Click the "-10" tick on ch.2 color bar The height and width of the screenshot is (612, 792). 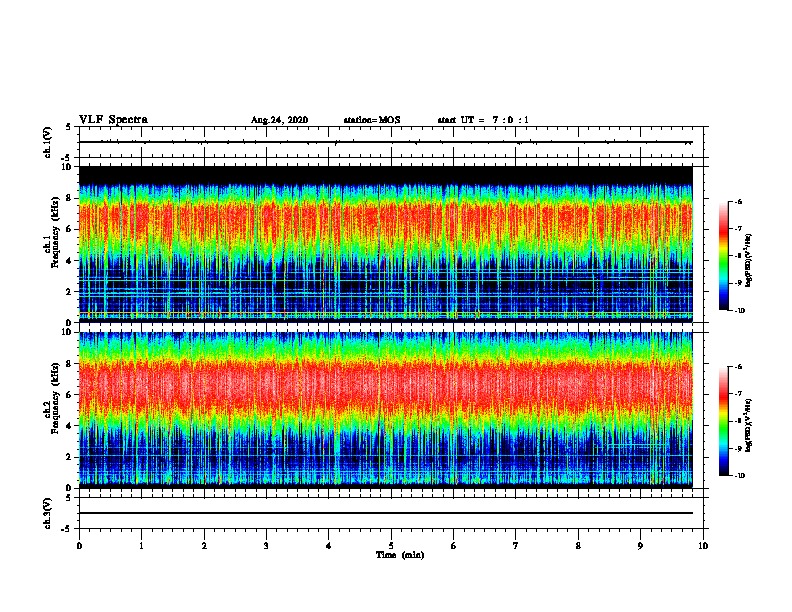click(740, 476)
